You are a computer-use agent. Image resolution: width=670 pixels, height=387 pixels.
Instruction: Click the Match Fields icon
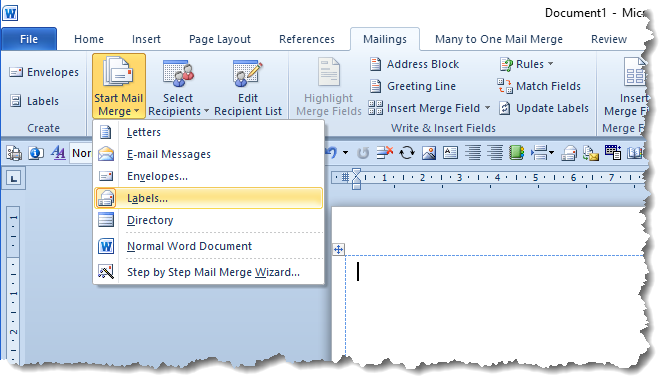505,86
